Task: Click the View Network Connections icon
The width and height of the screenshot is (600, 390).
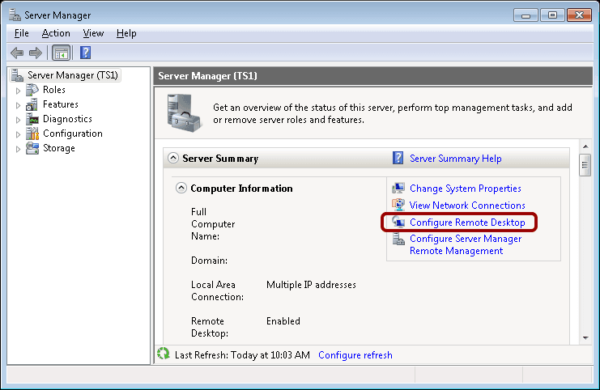Action: tap(398, 205)
